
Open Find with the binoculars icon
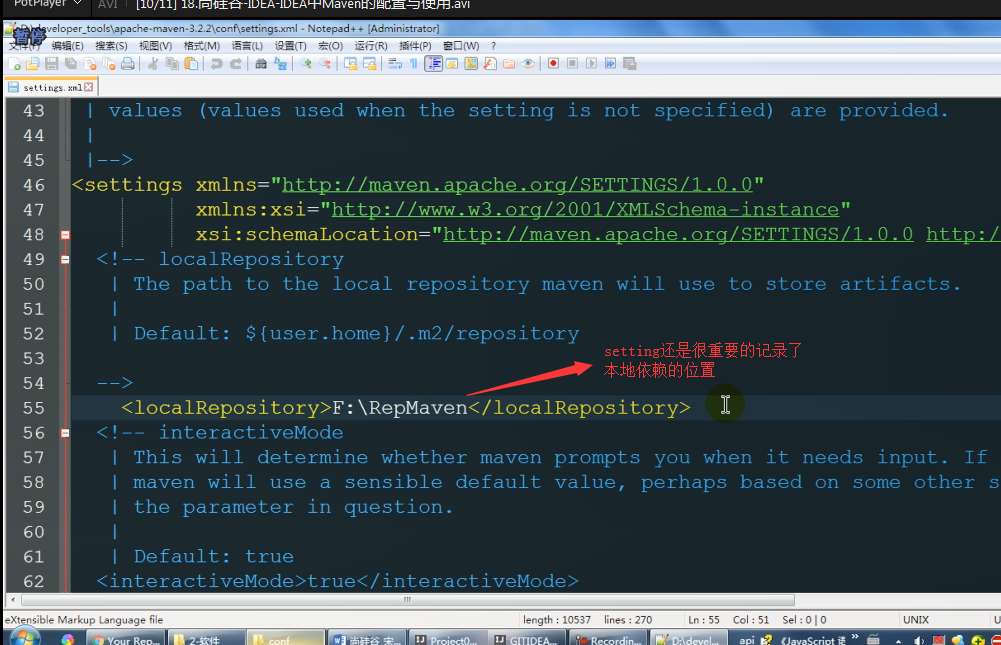[x=260, y=64]
